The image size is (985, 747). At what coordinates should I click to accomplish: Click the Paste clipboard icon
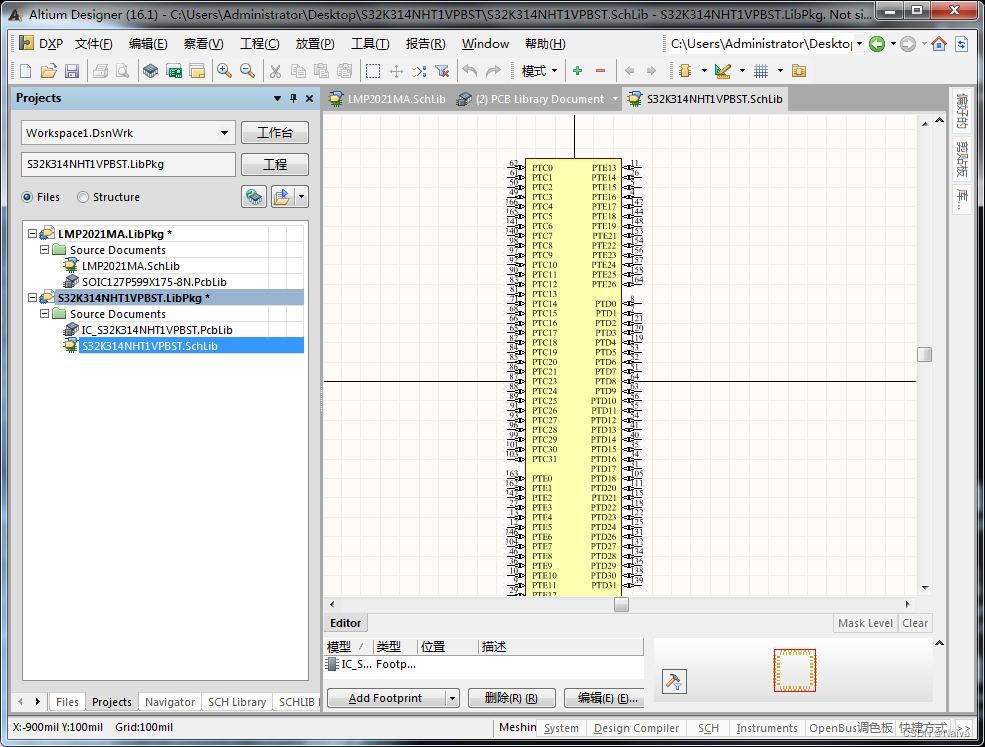pyautogui.click(x=322, y=71)
